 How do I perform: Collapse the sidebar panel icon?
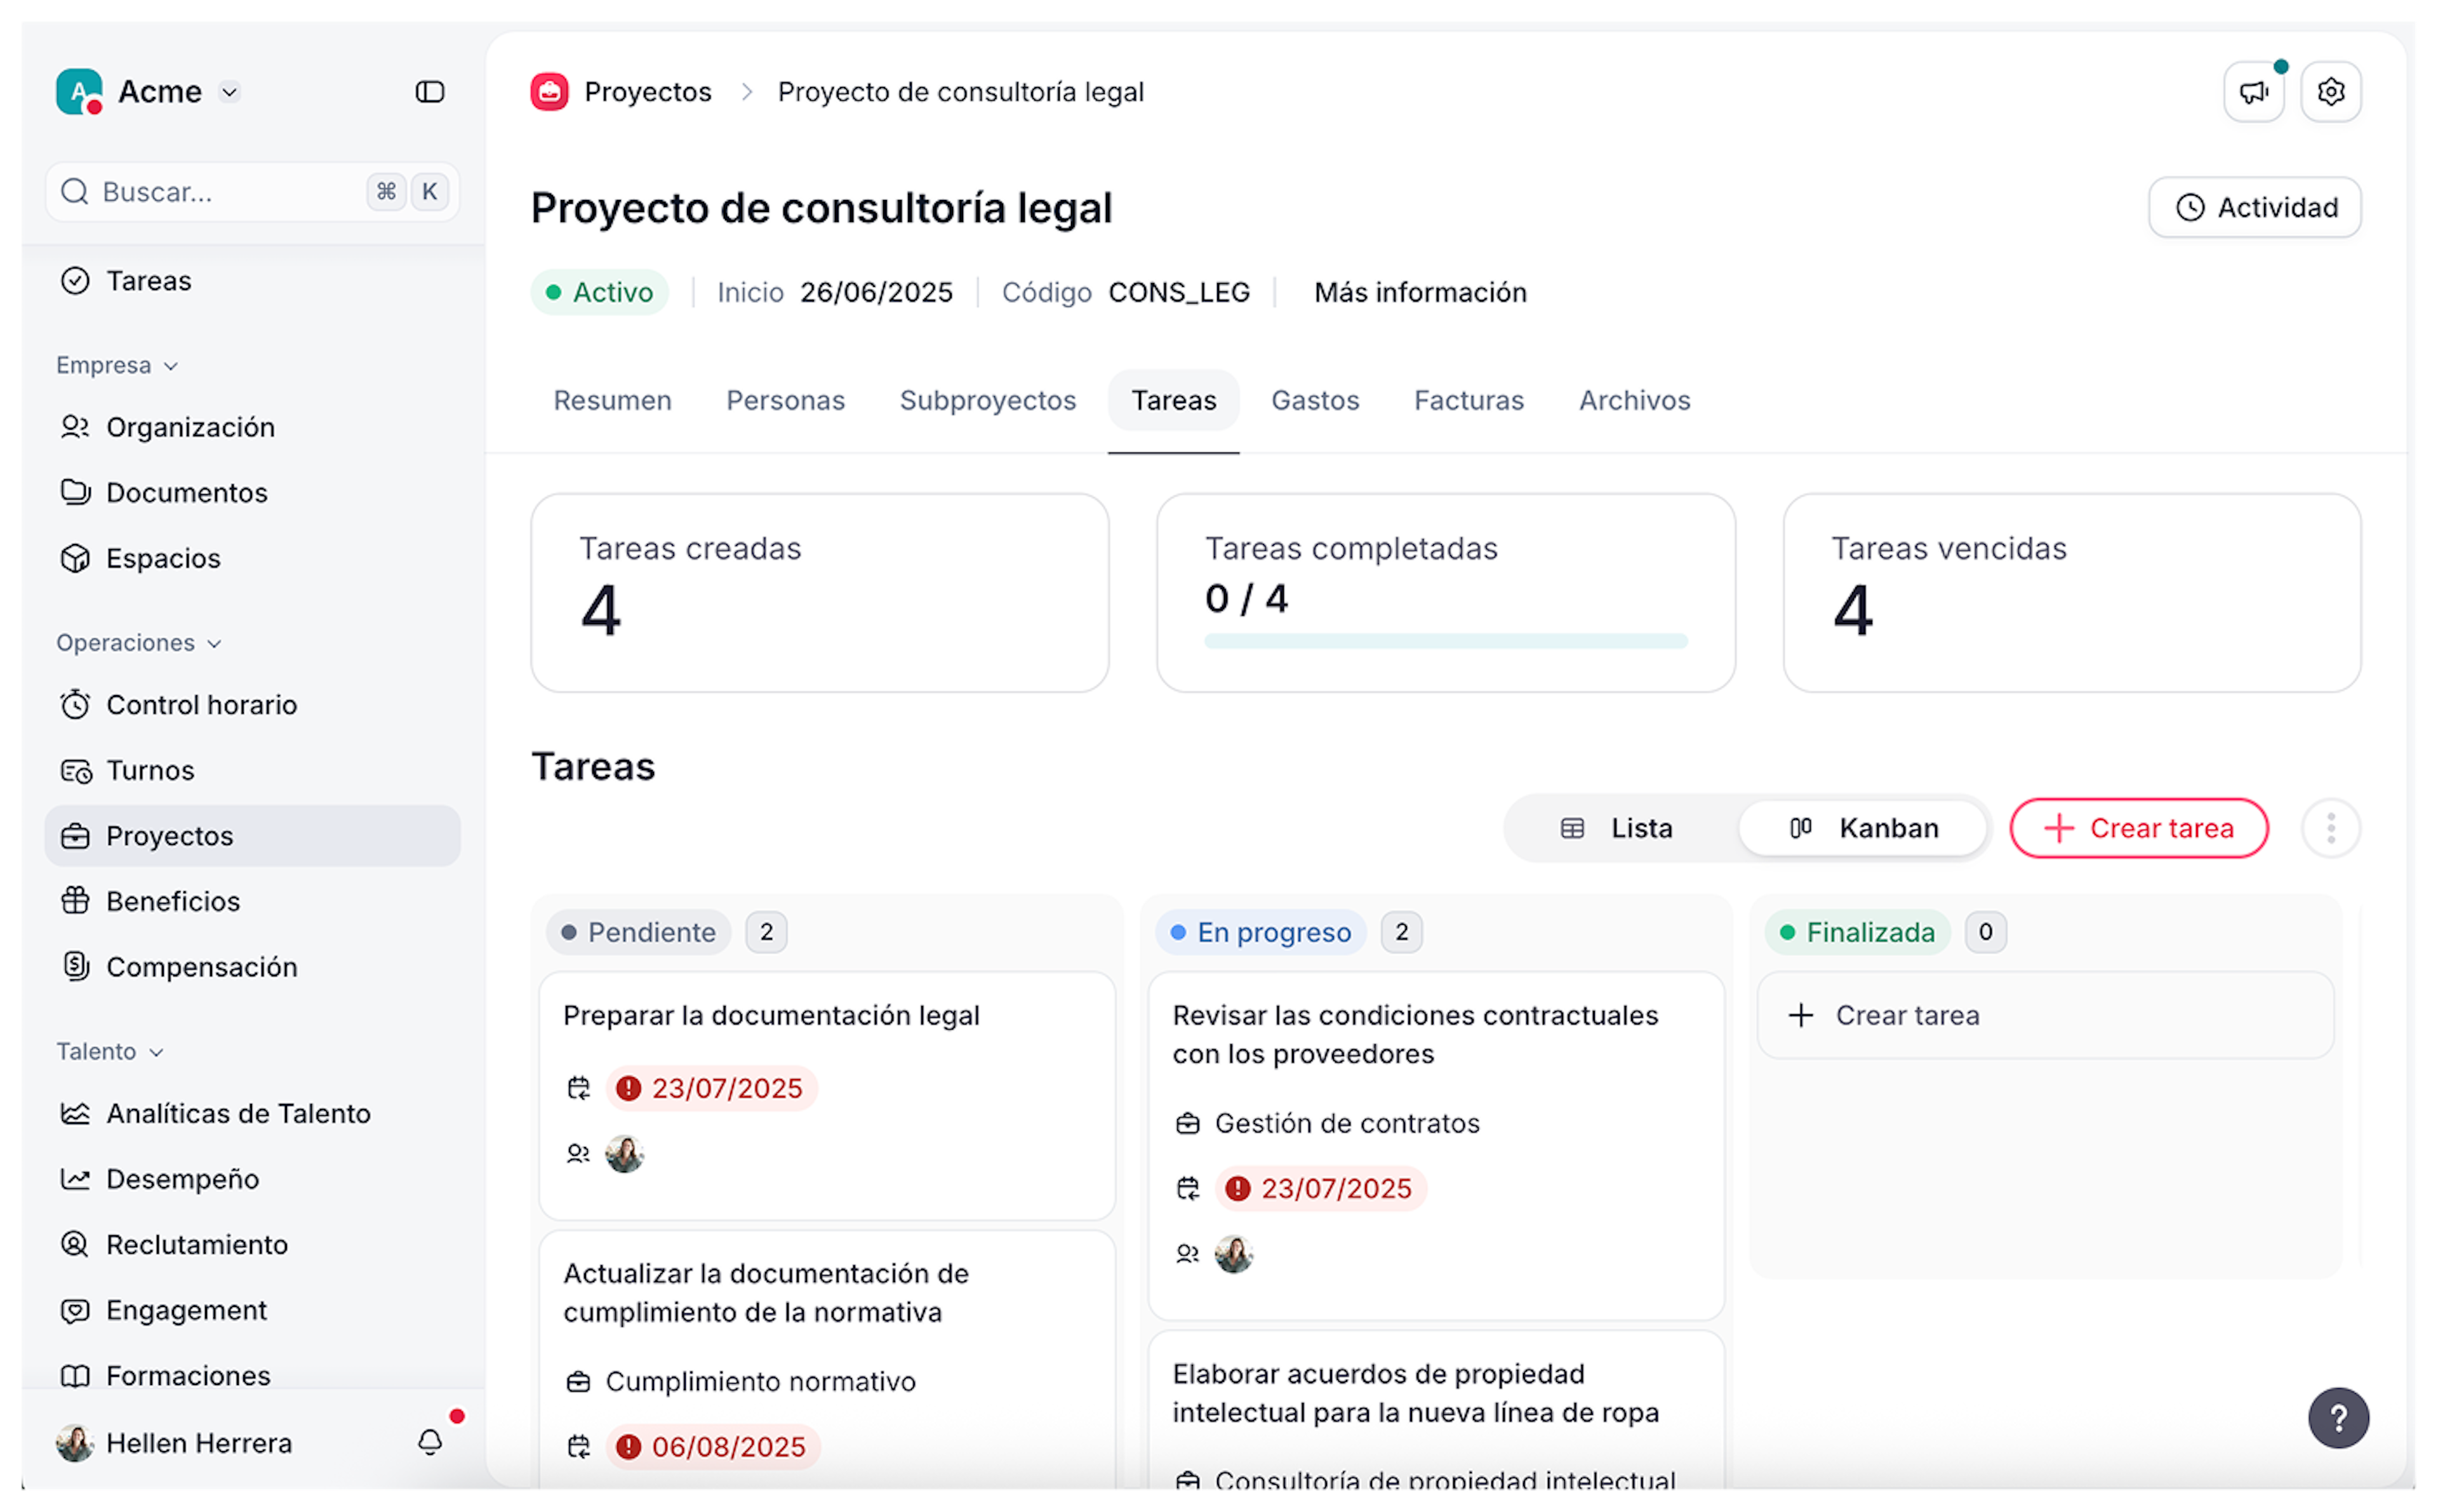(x=429, y=92)
